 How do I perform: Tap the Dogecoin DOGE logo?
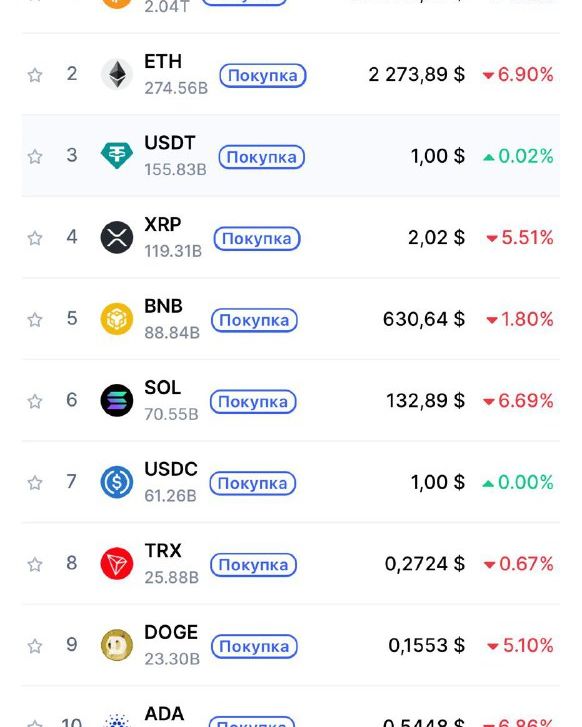tap(117, 645)
